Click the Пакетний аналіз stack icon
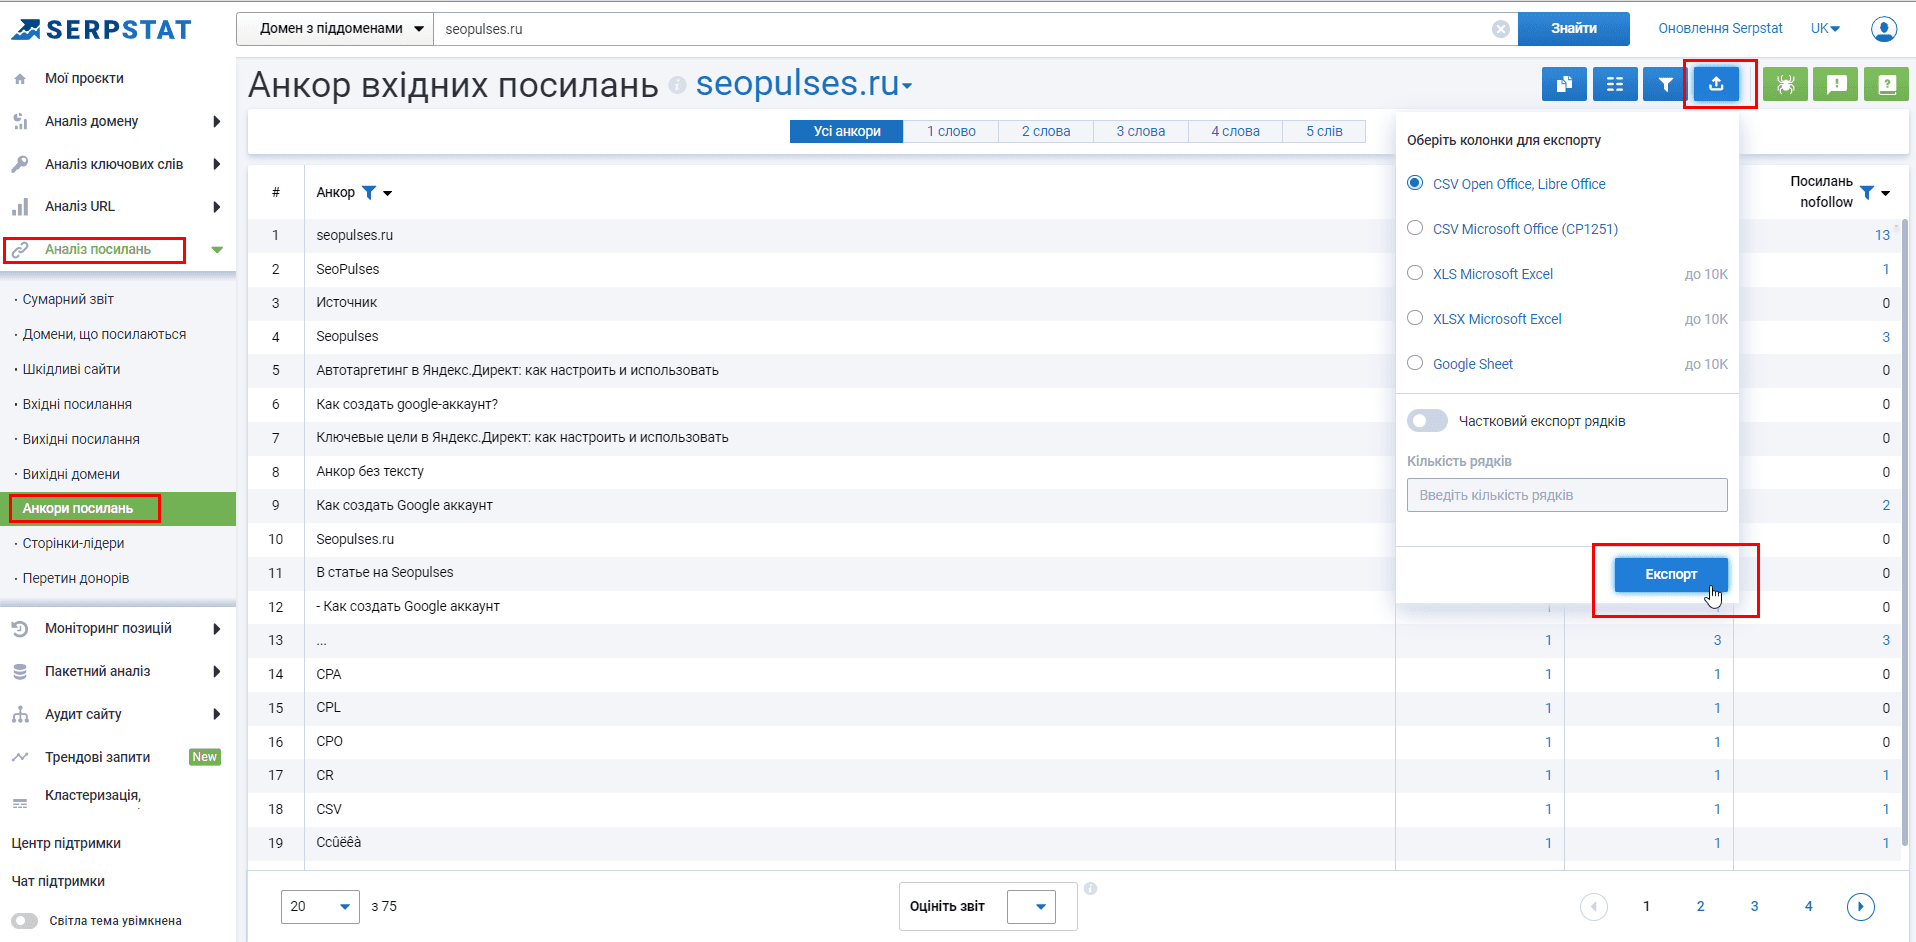 [x=20, y=672]
